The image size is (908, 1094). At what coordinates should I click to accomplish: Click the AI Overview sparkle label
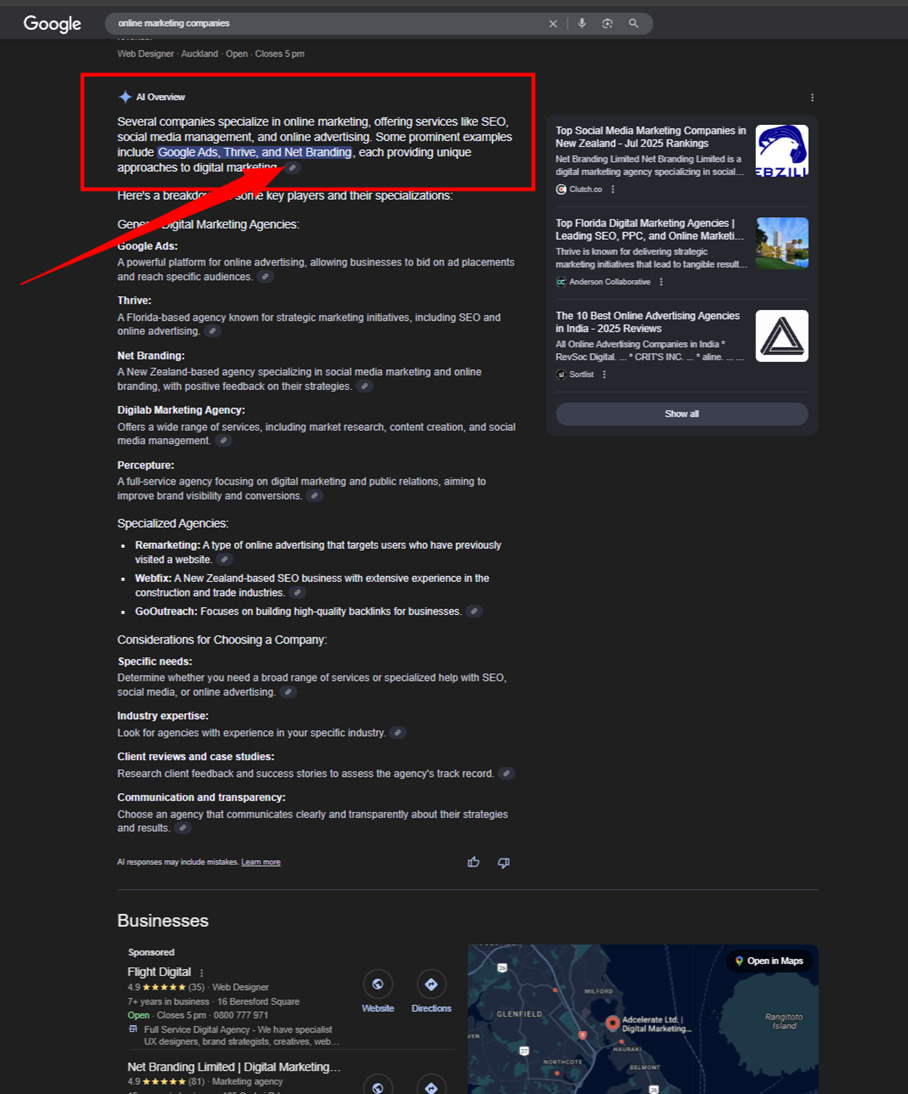(152, 97)
